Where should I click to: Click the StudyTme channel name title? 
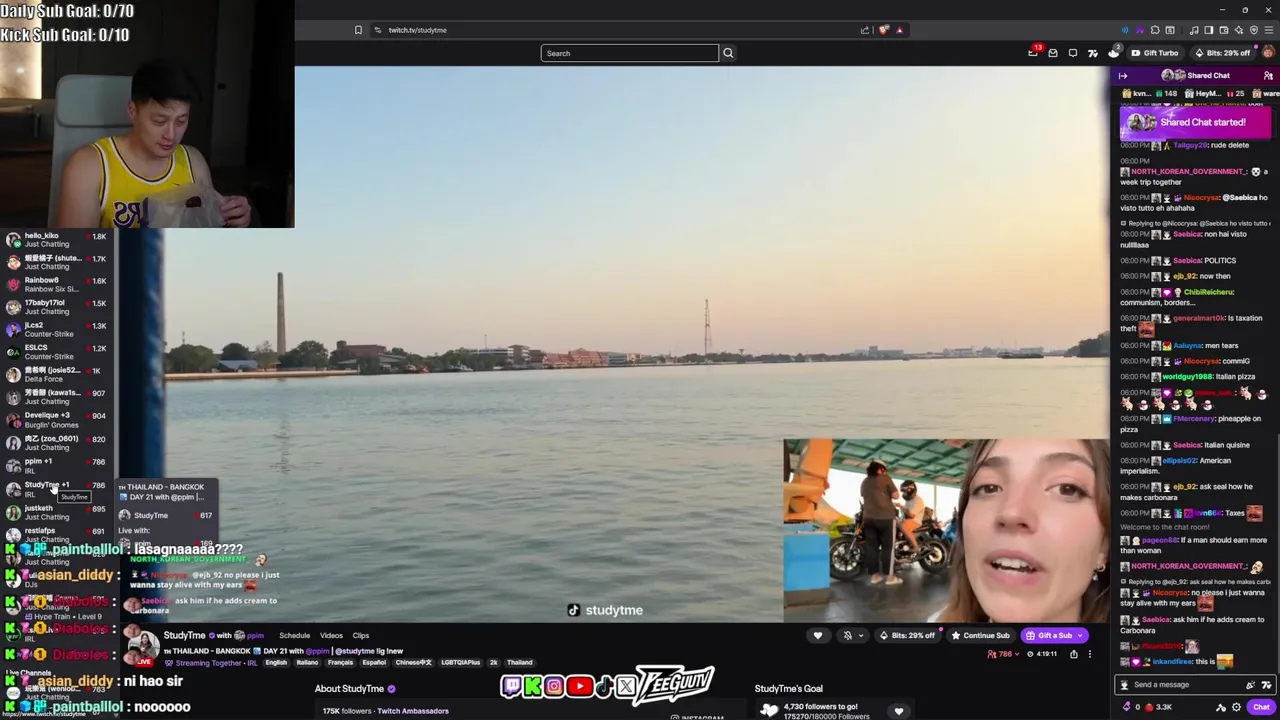coord(185,635)
